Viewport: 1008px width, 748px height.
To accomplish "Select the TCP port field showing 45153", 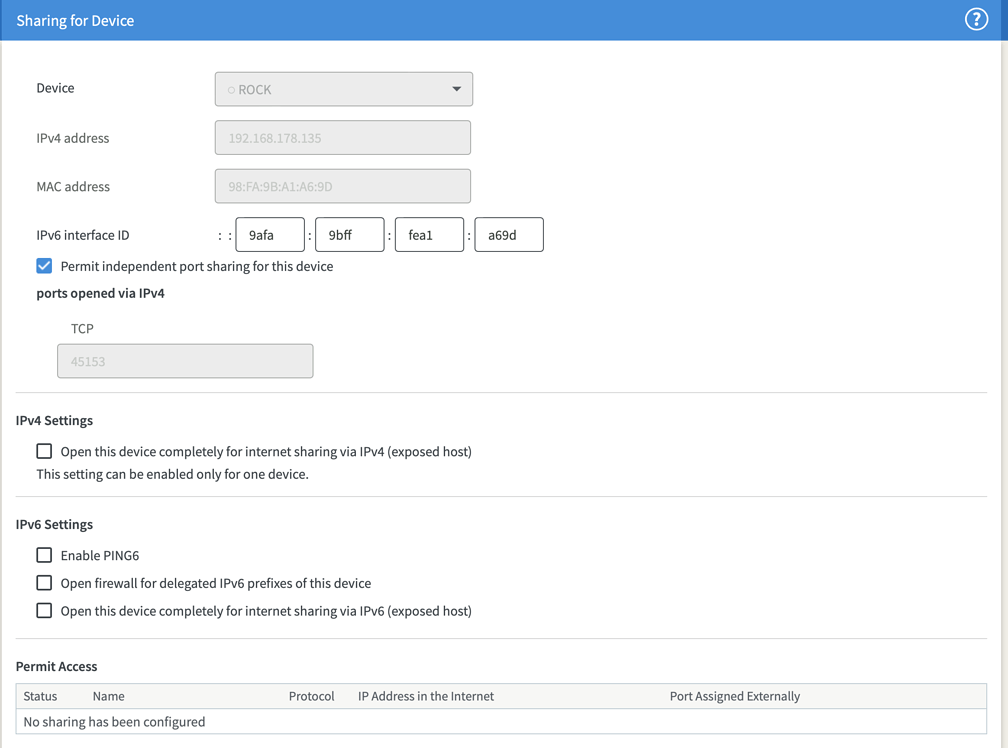I will pos(185,361).
